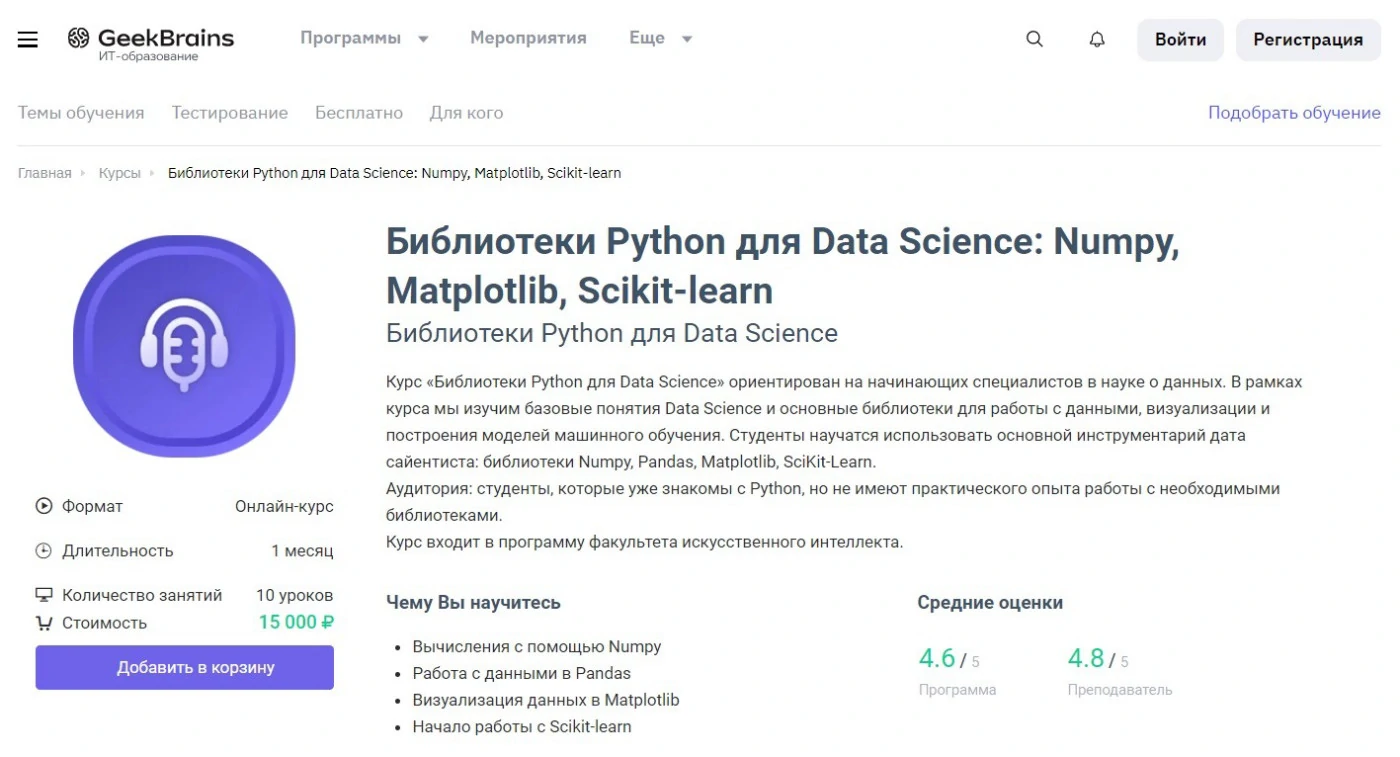Click Добавить в корзину button
Screen dimensions: 1400x757
tap(185, 667)
